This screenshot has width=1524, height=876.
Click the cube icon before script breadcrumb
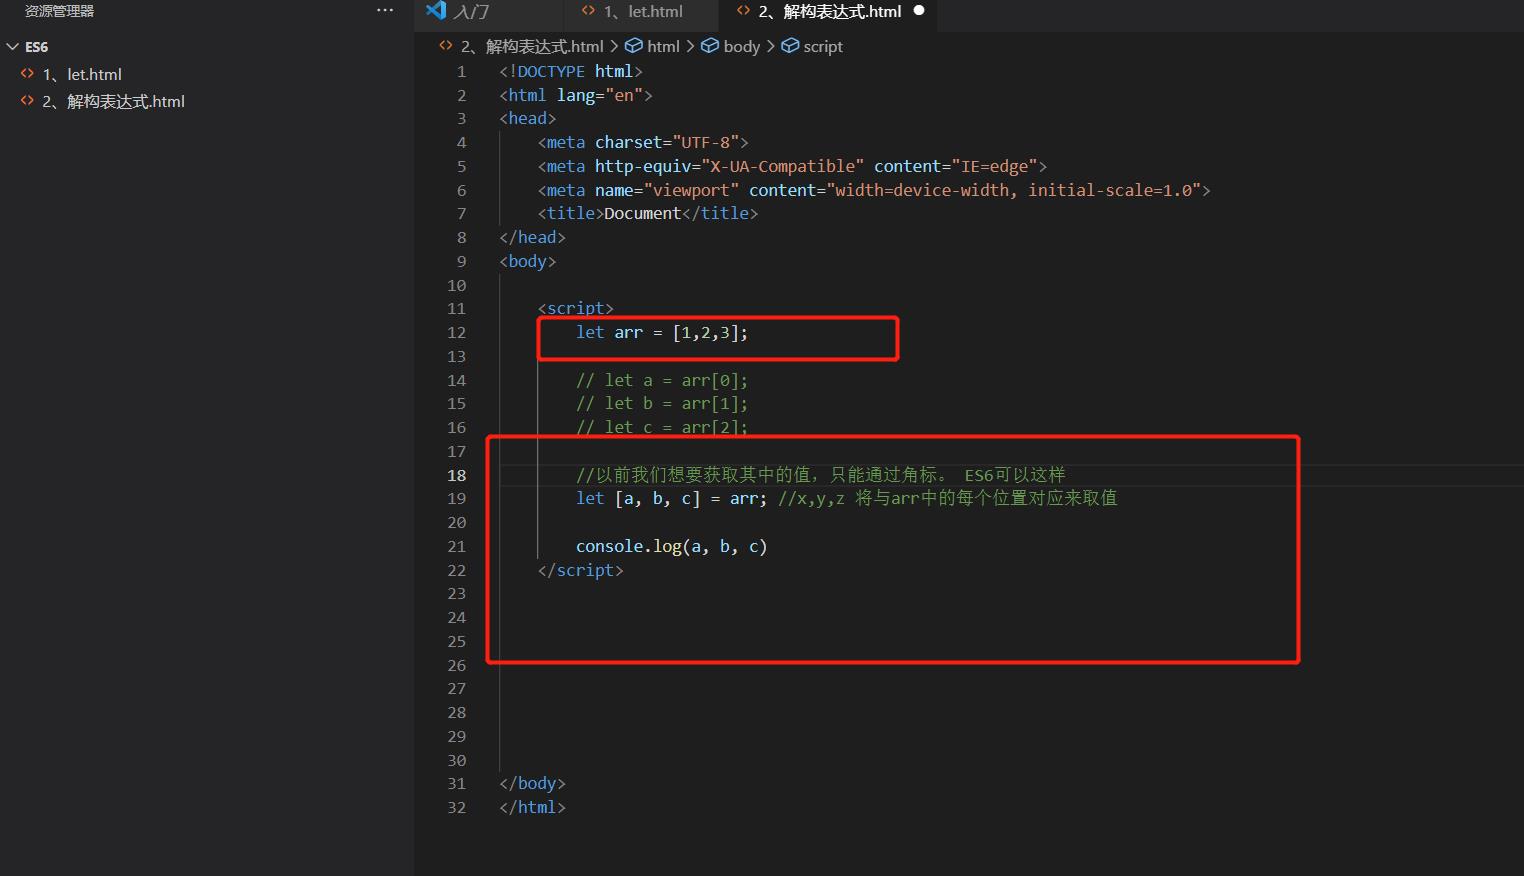point(790,46)
